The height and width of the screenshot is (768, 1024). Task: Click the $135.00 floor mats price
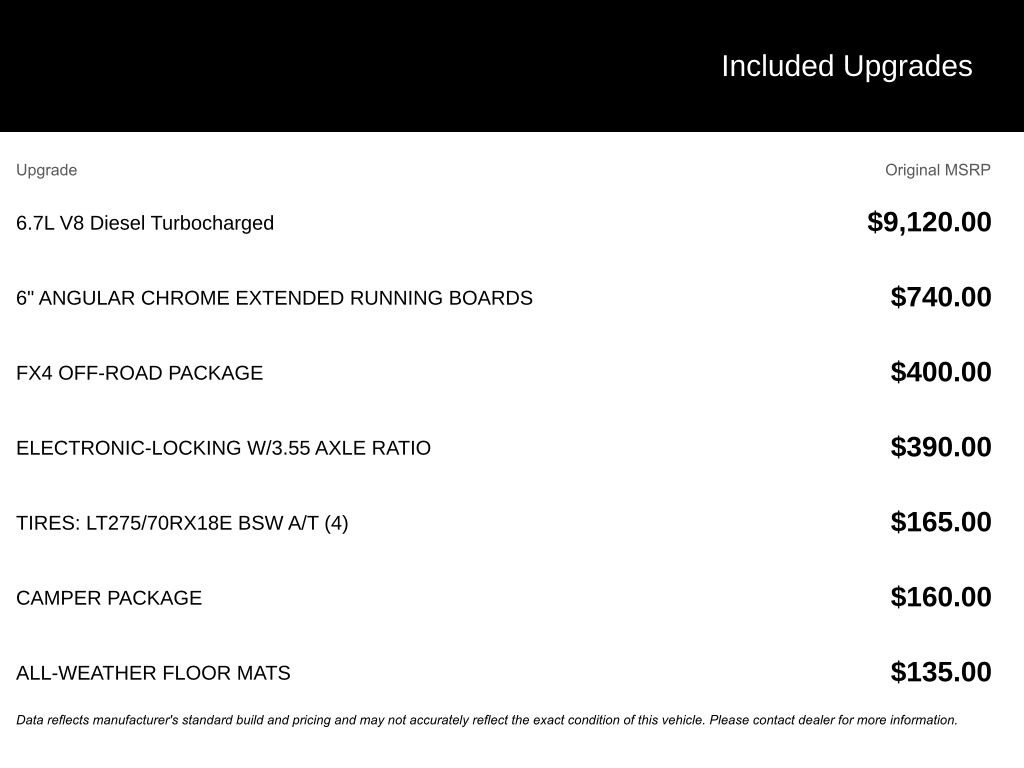point(941,673)
